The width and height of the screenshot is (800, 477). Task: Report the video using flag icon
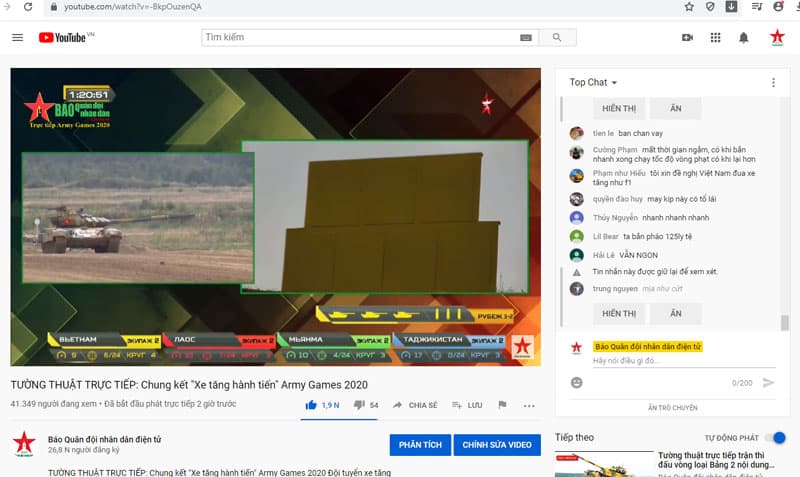pyautogui.click(x=502, y=405)
